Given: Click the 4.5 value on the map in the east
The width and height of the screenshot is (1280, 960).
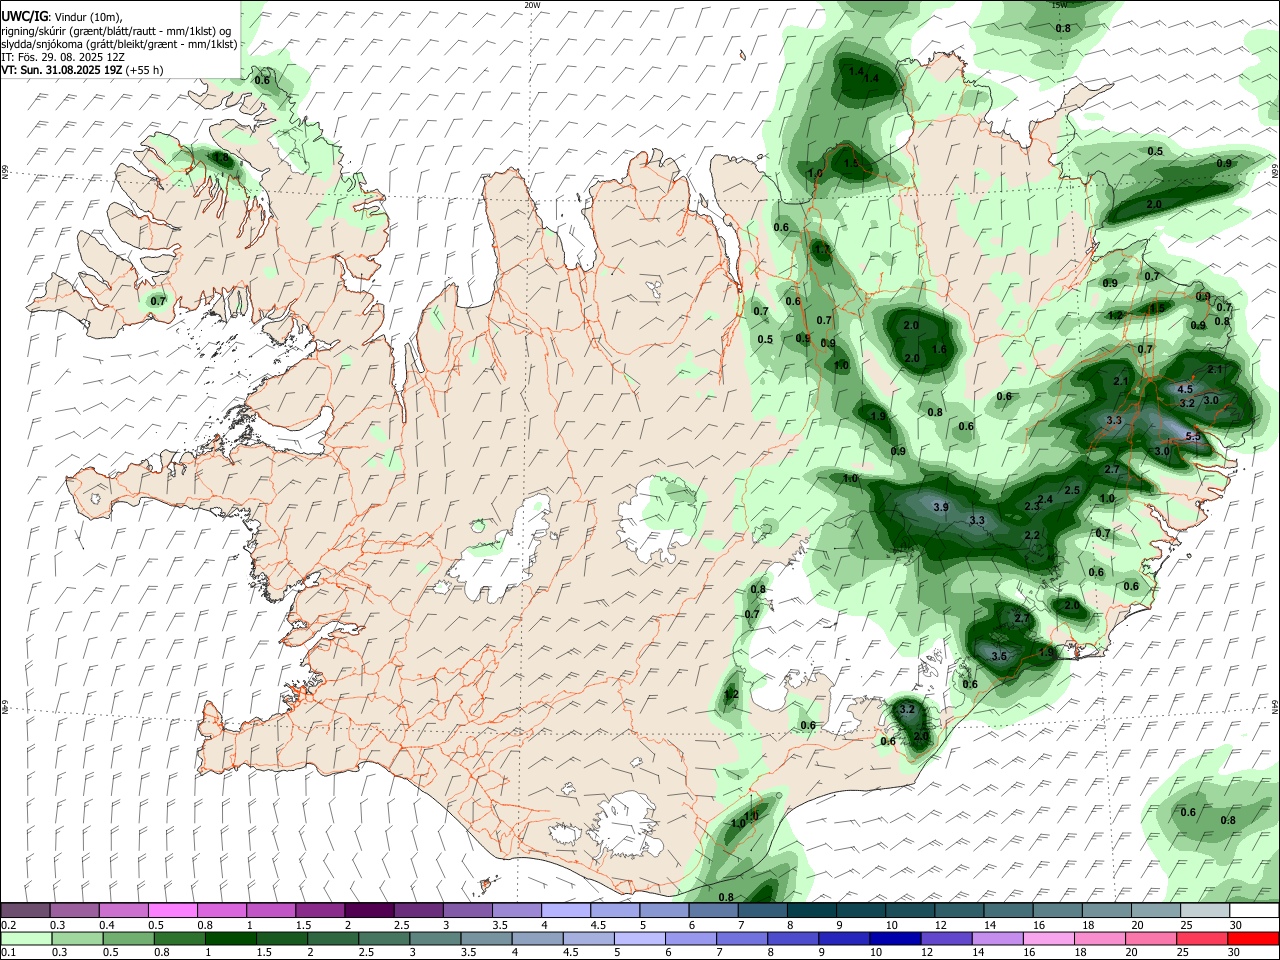Looking at the screenshot, I should (1185, 389).
